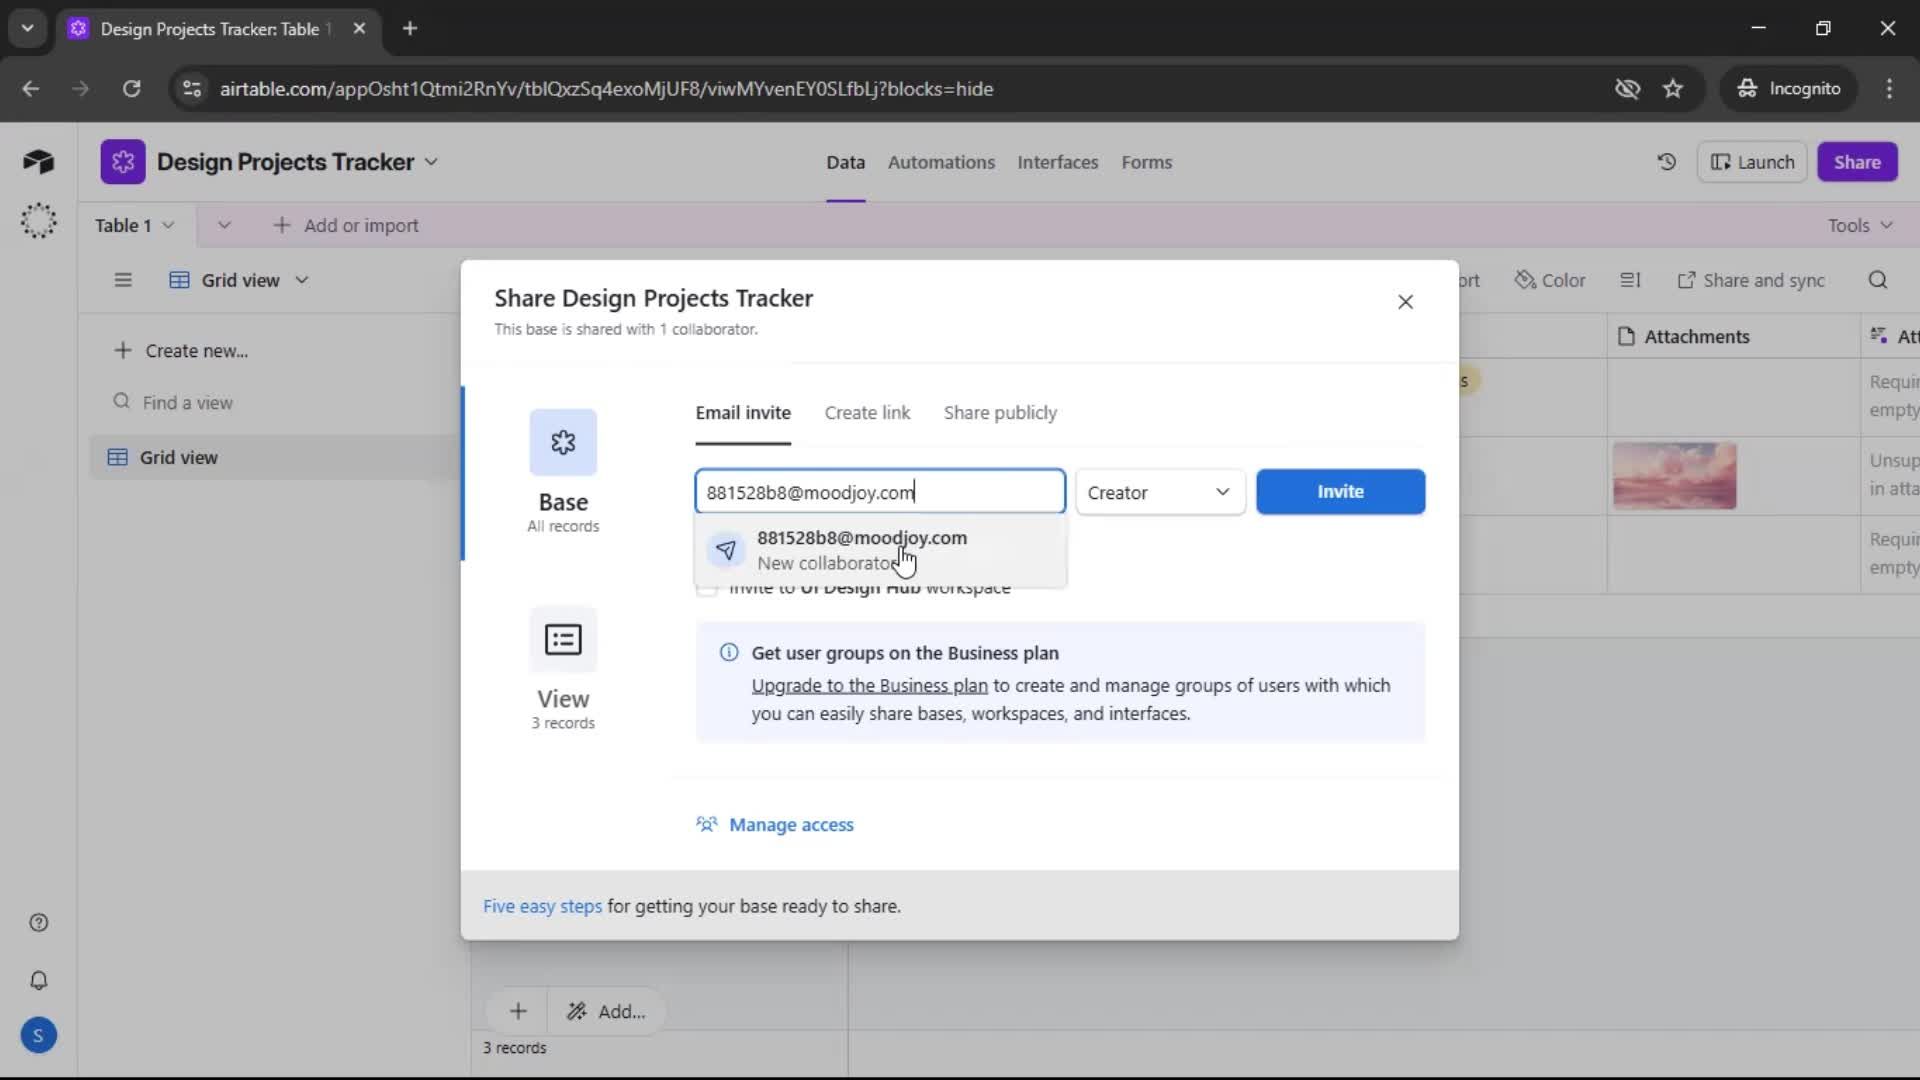Click Create new view option
The width and height of the screenshot is (1920, 1080).
point(181,350)
